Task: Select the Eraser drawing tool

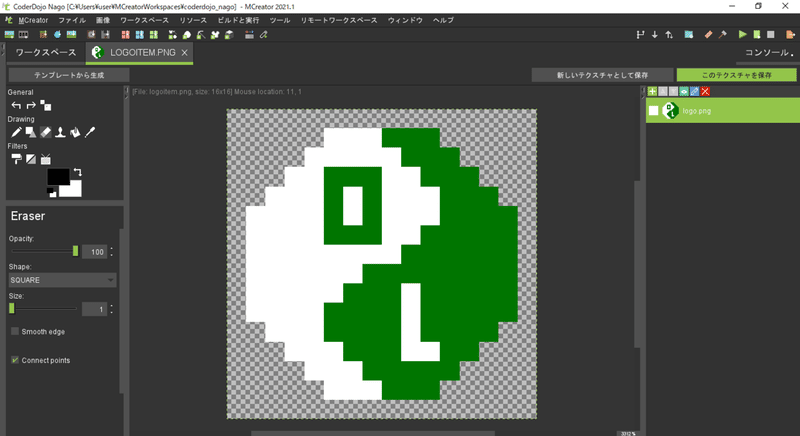Action: (x=45, y=132)
